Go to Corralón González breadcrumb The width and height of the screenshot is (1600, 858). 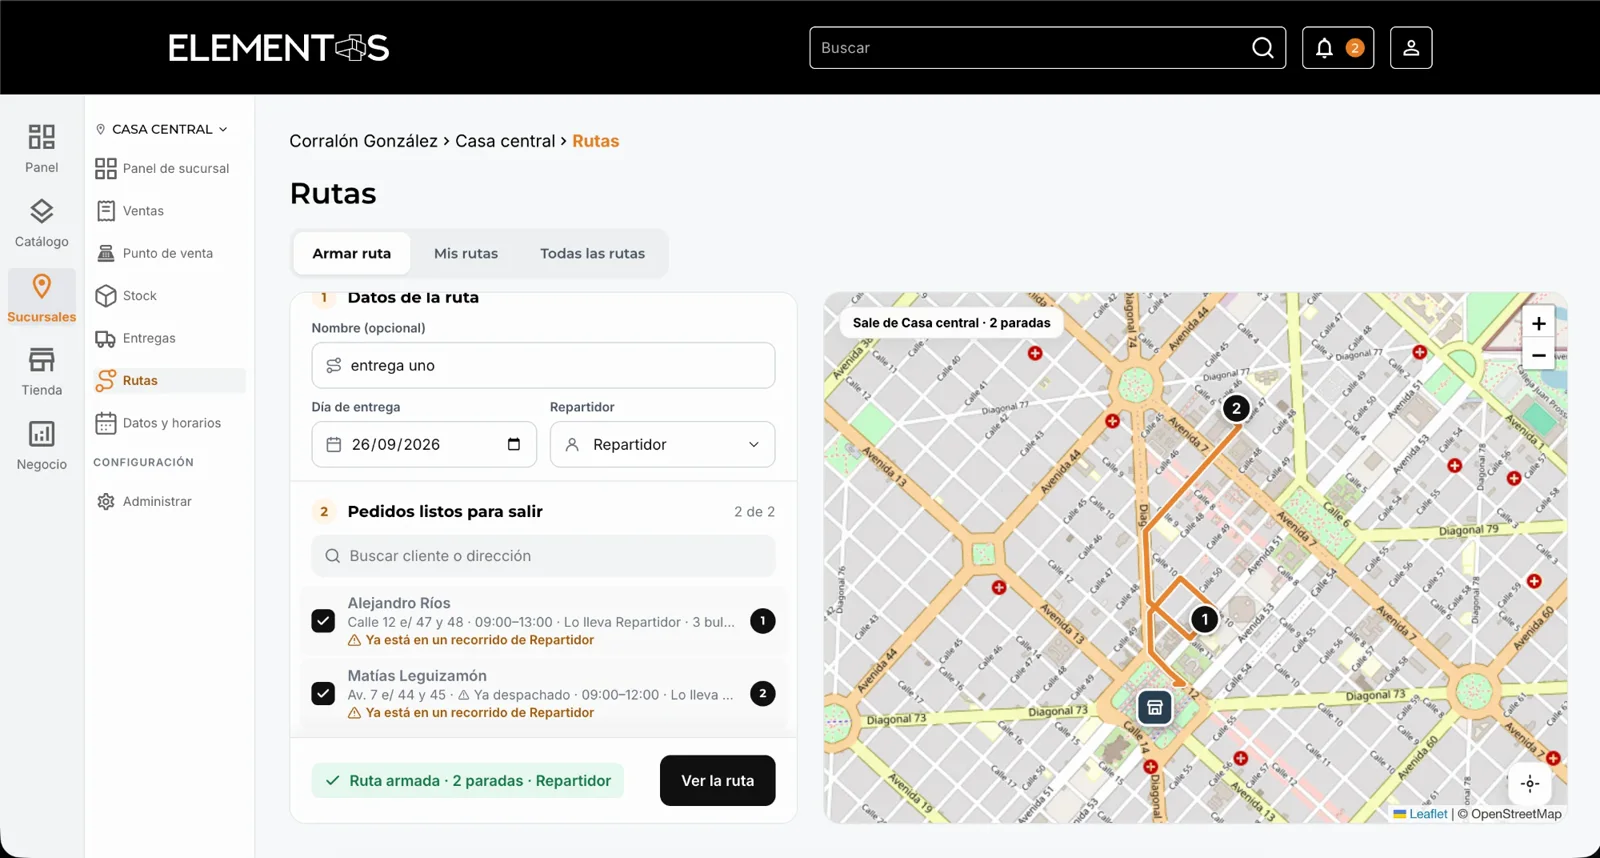(363, 141)
